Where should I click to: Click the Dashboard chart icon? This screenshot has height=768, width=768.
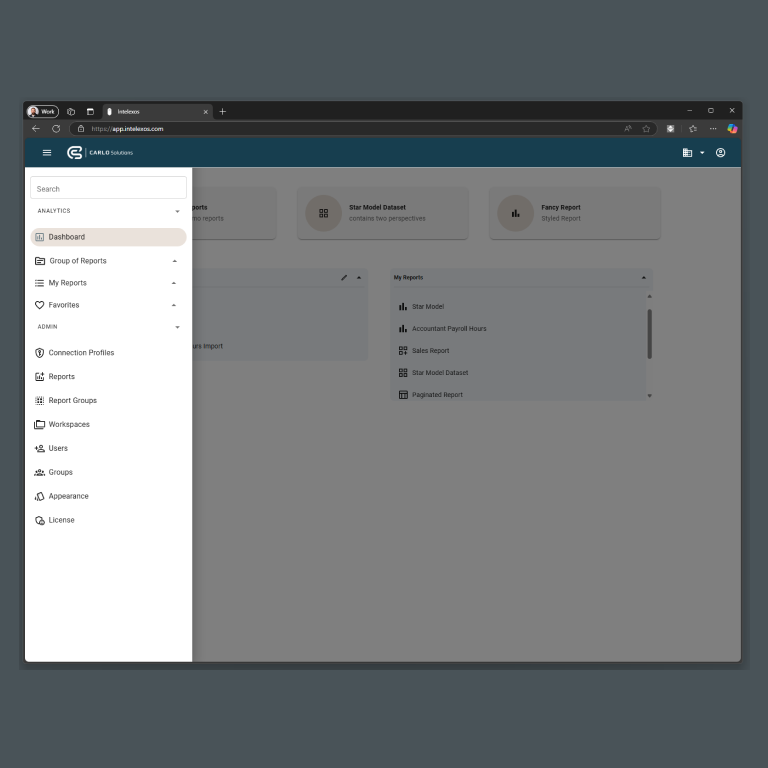[40, 237]
